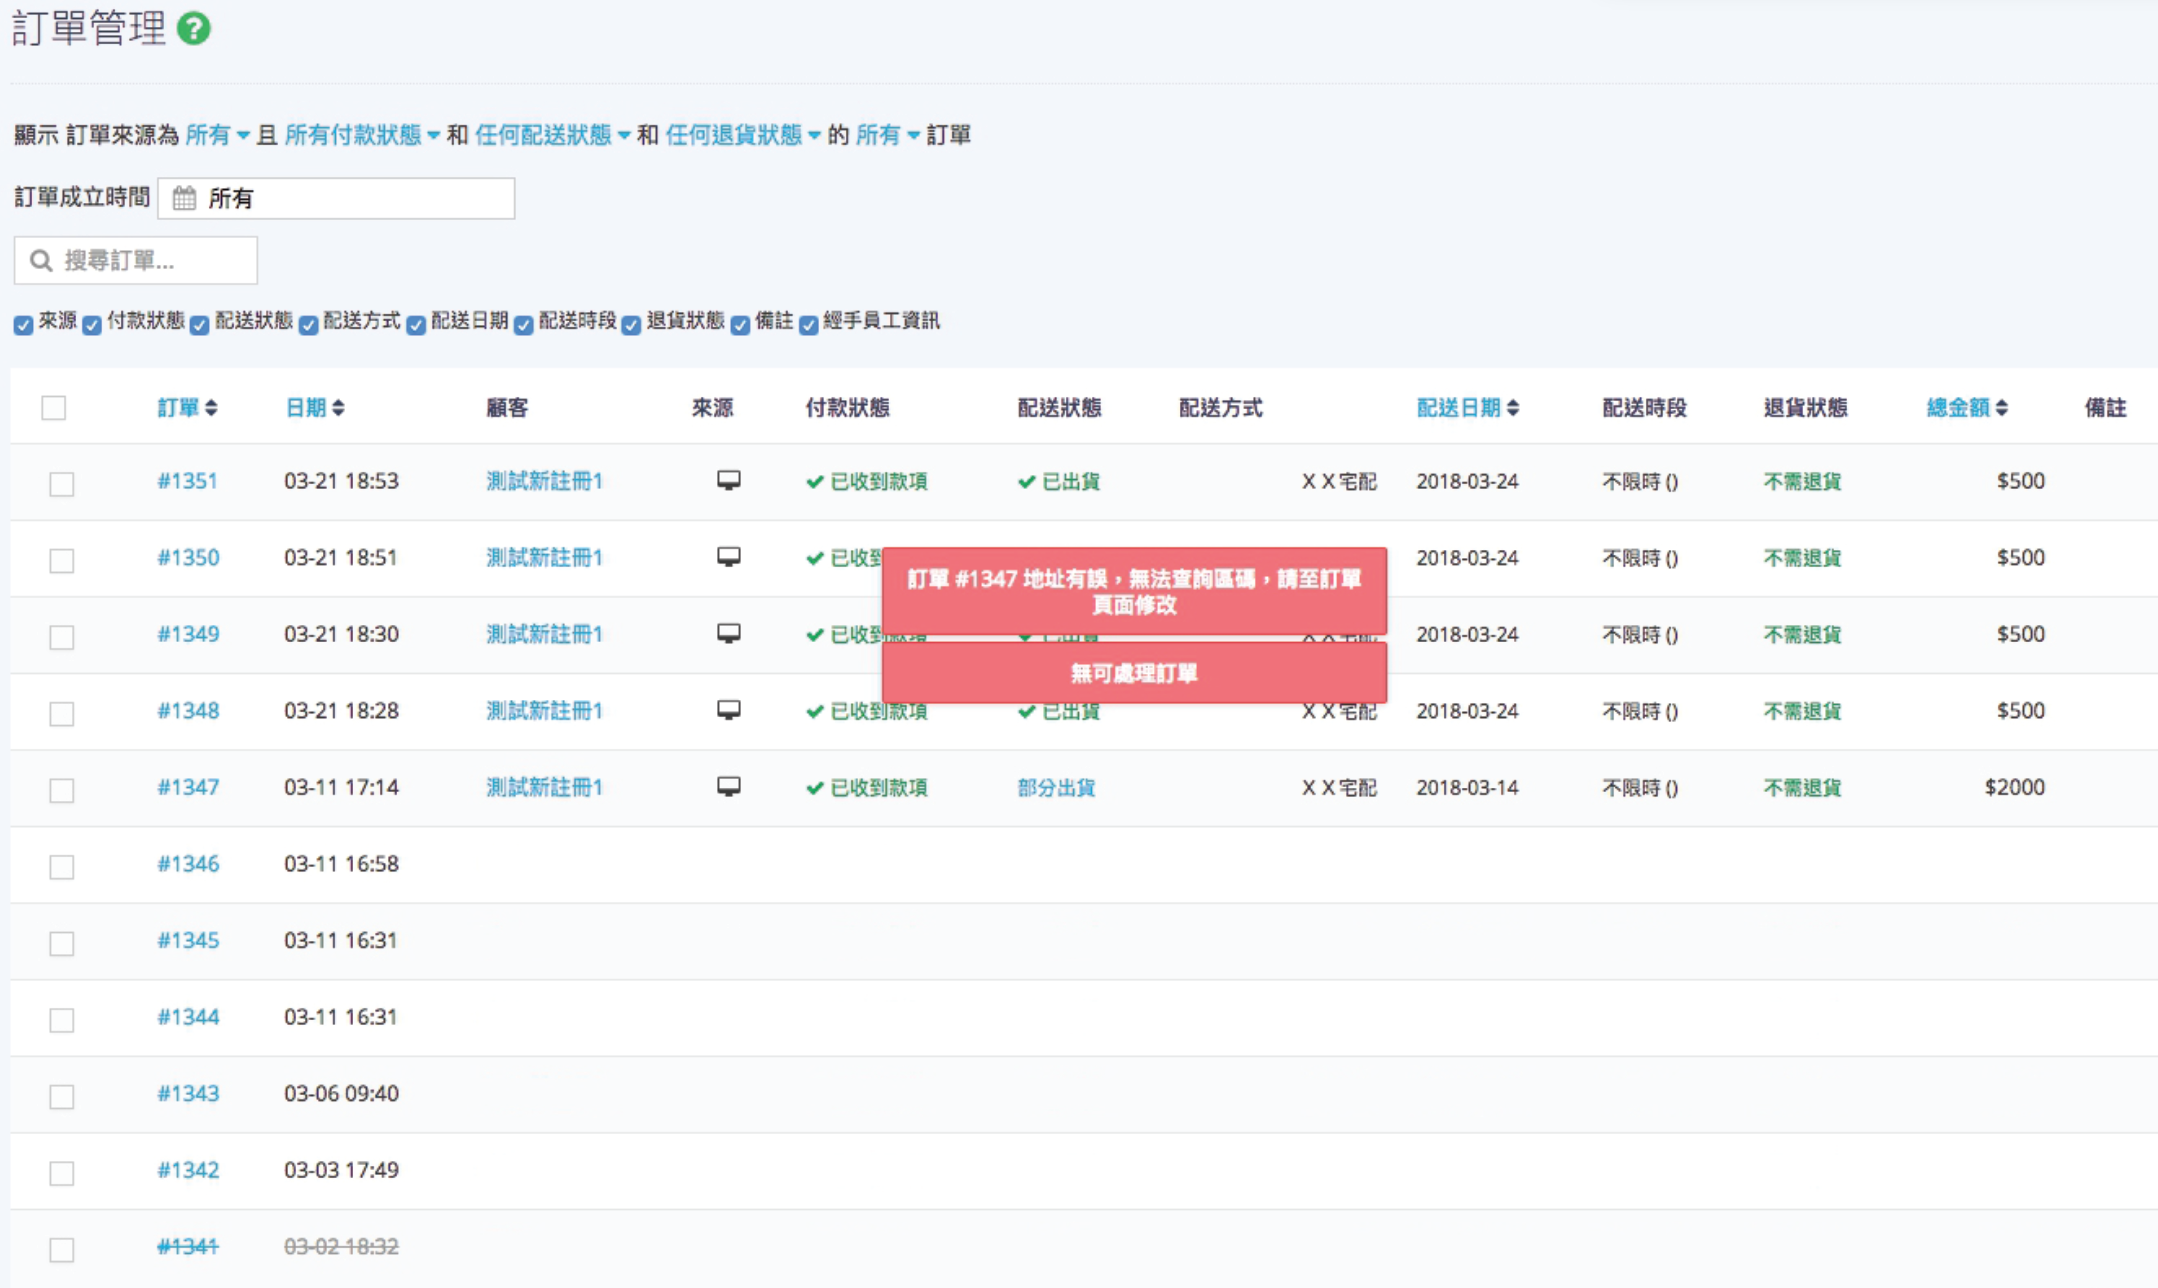Open the struck-through order #1341 link
This screenshot has height=1288, width=2158.
click(x=188, y=1246)
